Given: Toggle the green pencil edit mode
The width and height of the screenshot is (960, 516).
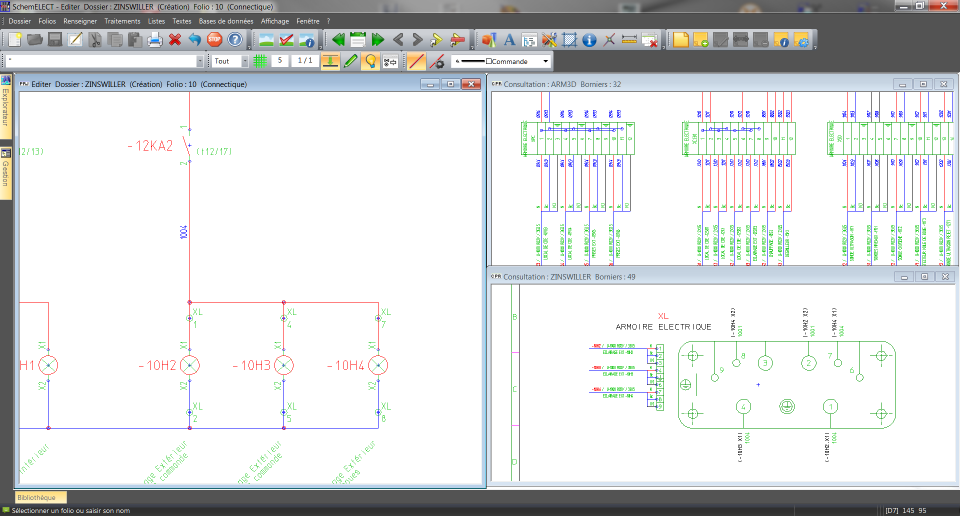Looking at the screenshot, I should (350, 61).
